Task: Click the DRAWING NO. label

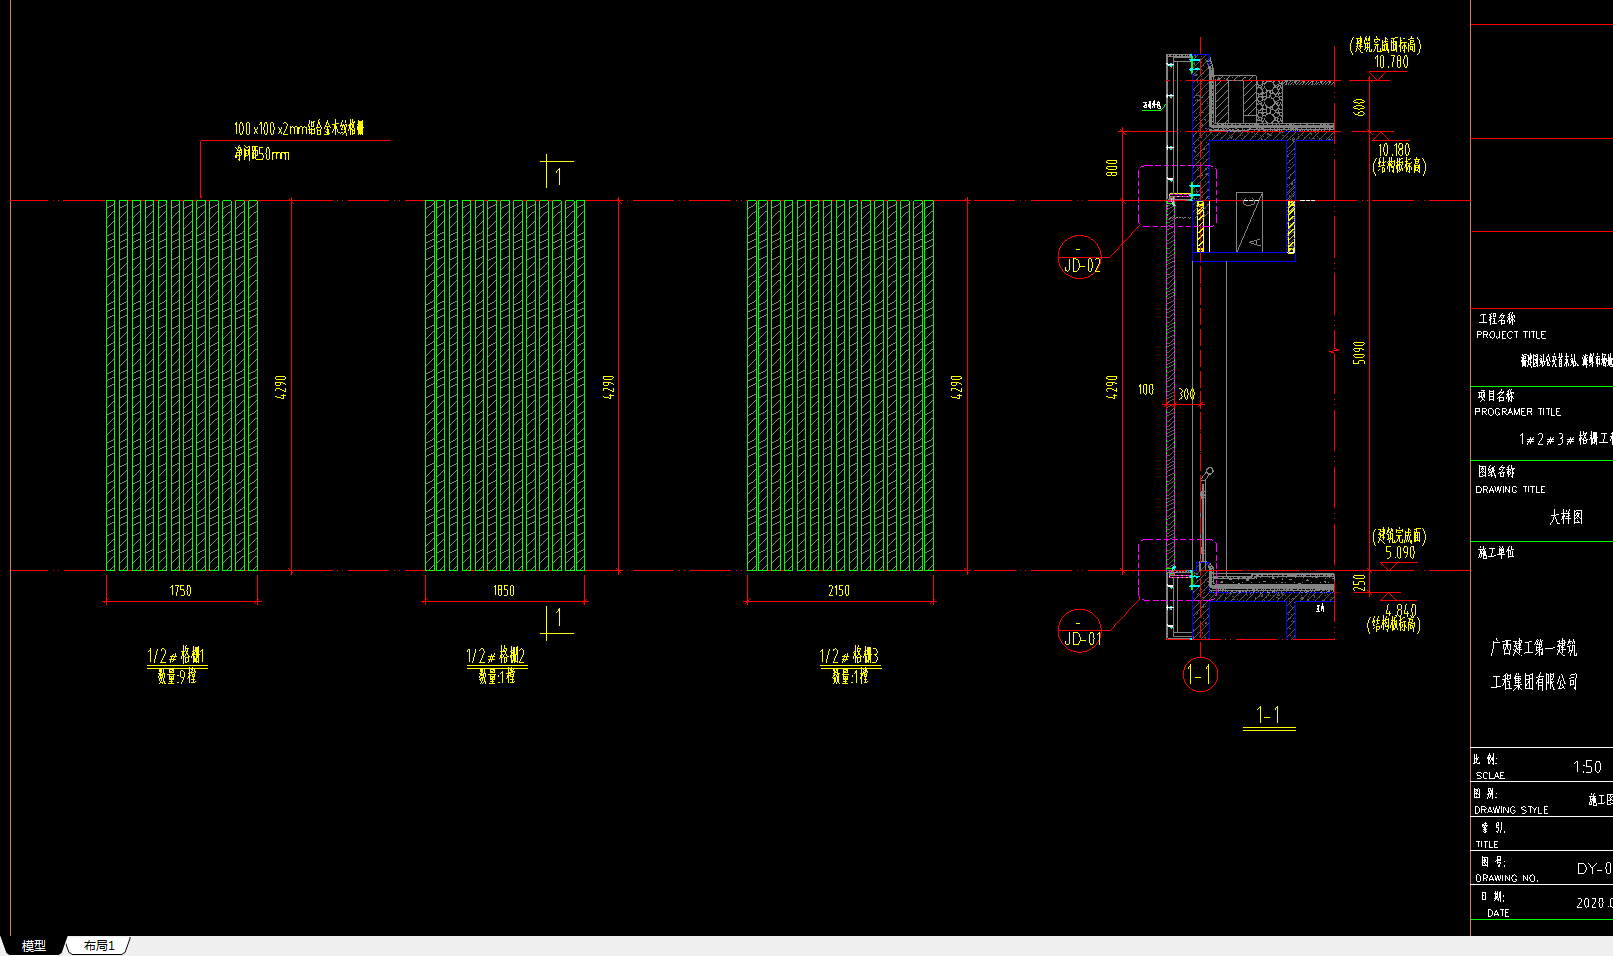Action: tap(1507, 878)
